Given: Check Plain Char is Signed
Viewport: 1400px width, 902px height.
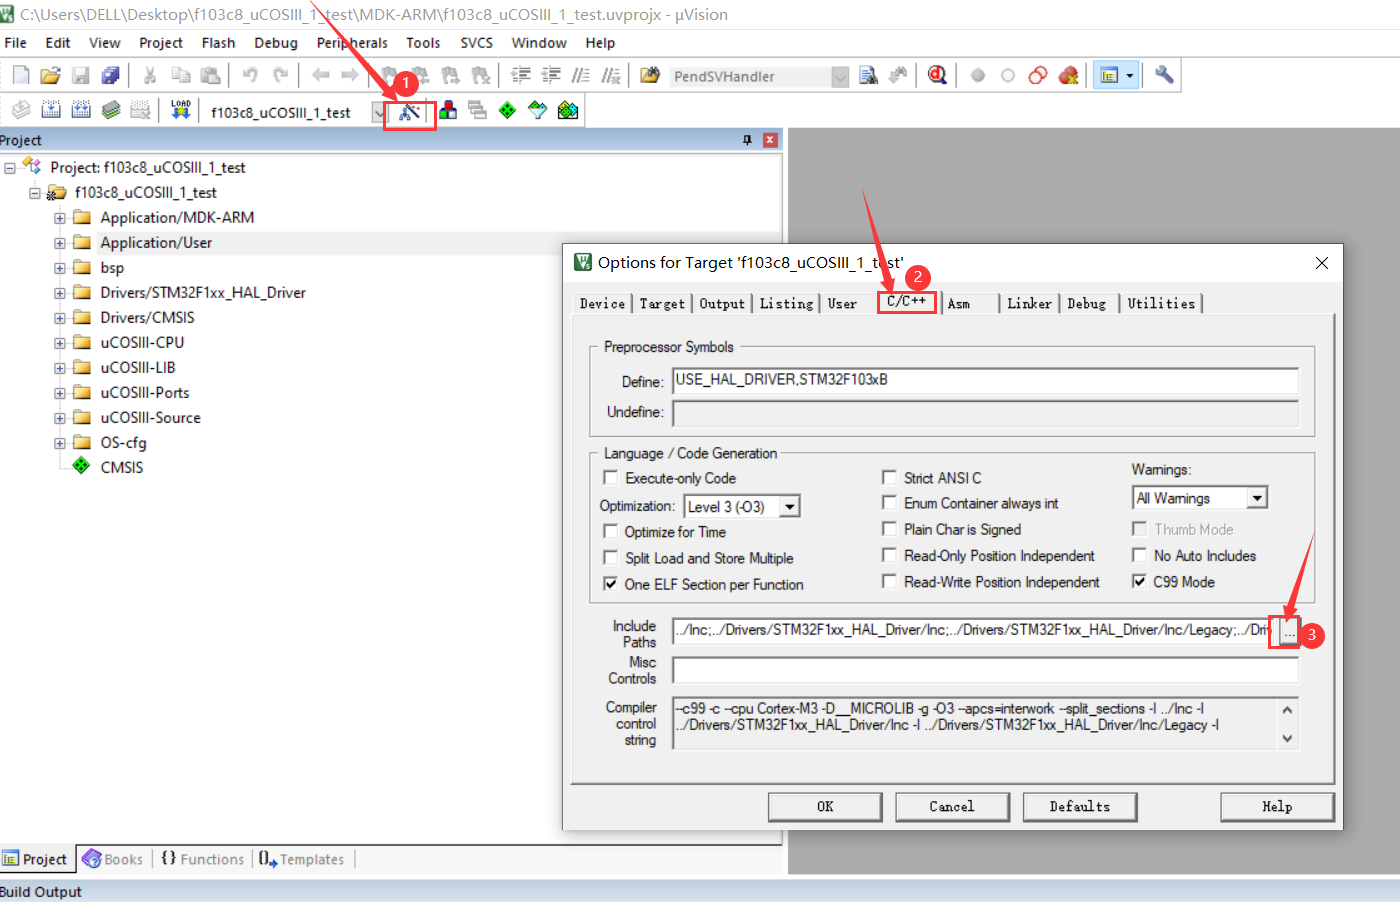Looking at the screenshot, I should (889, 528).
